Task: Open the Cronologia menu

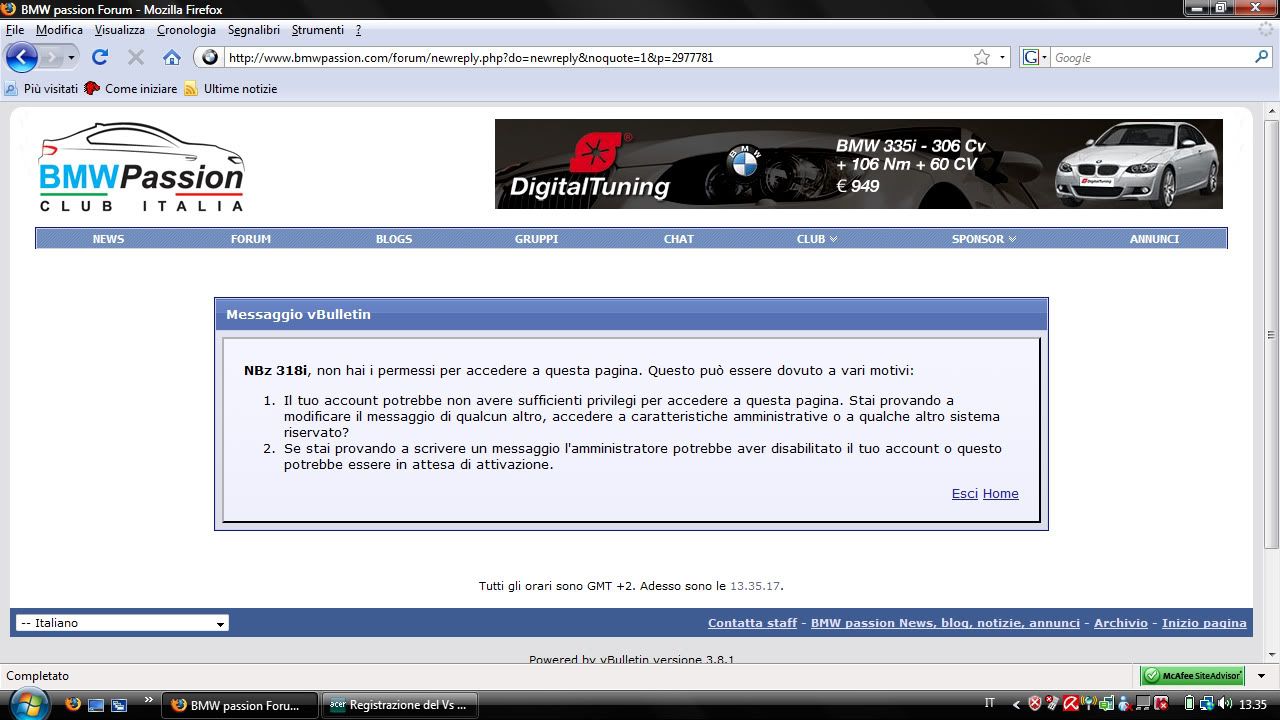Action: (186, 30)
